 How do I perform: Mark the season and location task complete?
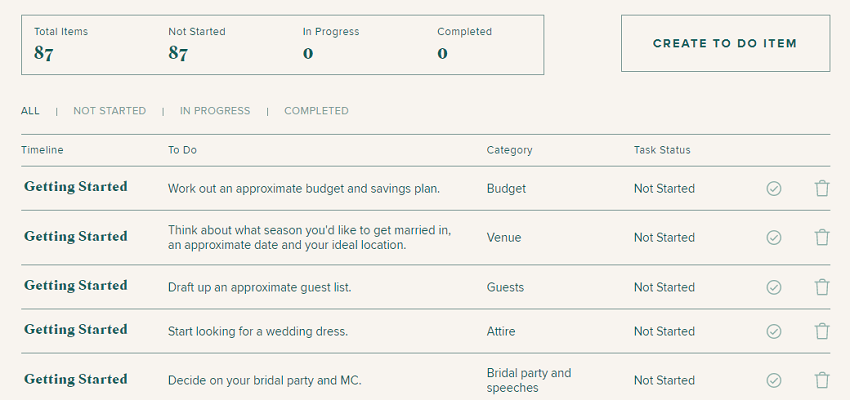coord(773,237)
